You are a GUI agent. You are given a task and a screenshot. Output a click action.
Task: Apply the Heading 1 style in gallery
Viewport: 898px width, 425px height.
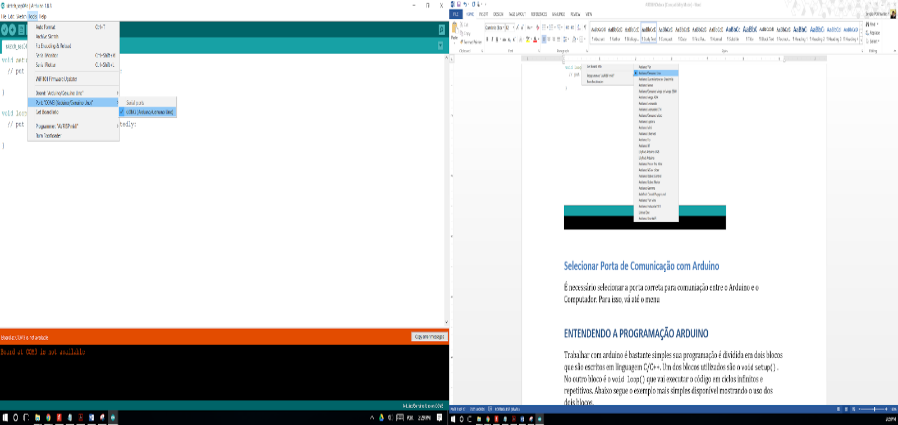(800, 33)
